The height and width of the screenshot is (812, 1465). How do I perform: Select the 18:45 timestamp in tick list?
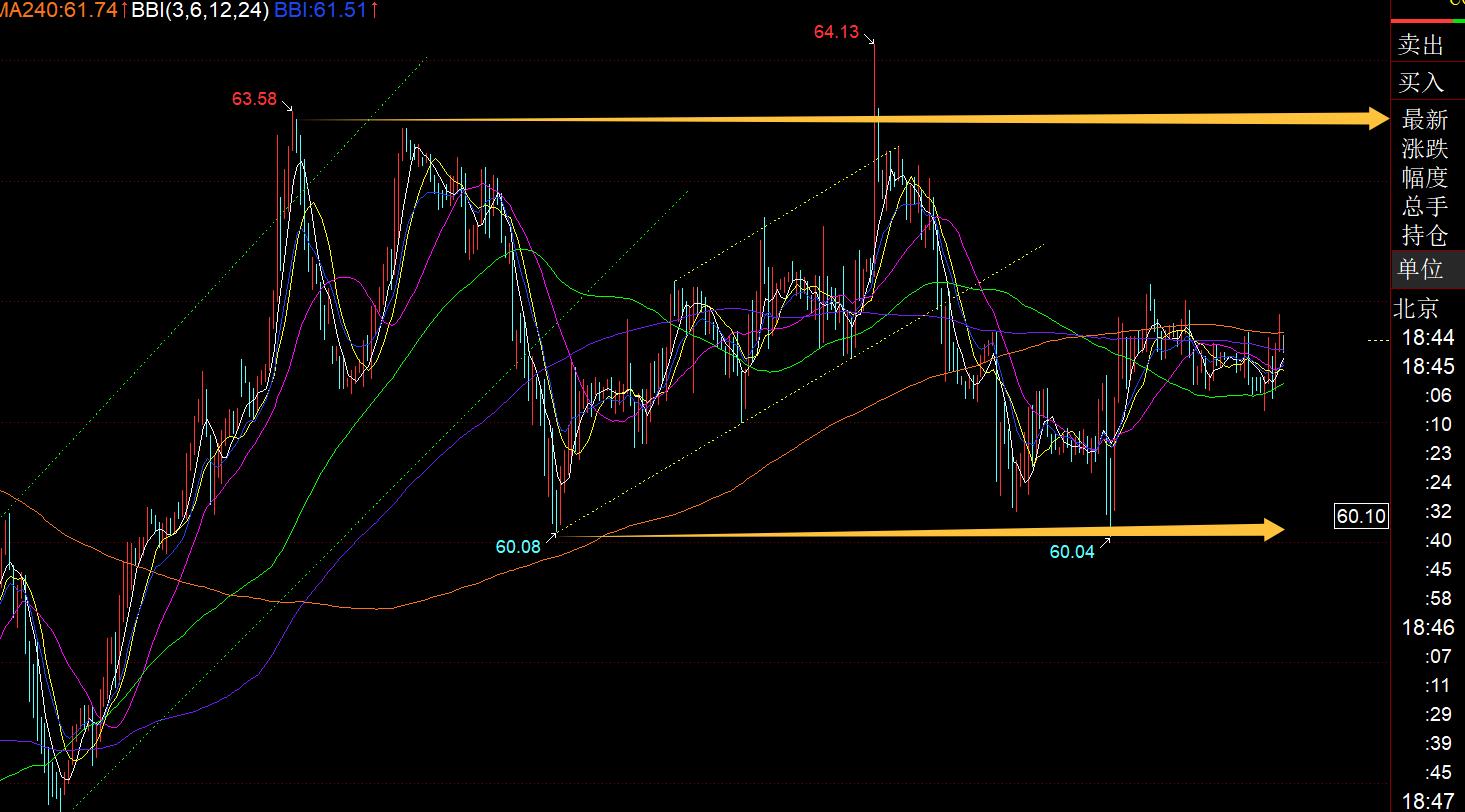tap(1428, 366)
